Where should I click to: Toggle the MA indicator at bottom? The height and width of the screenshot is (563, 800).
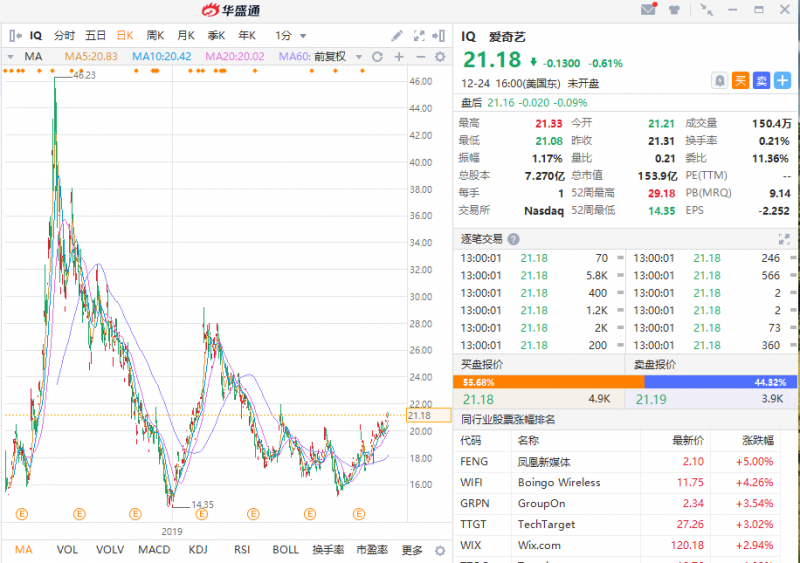[23, 550]
